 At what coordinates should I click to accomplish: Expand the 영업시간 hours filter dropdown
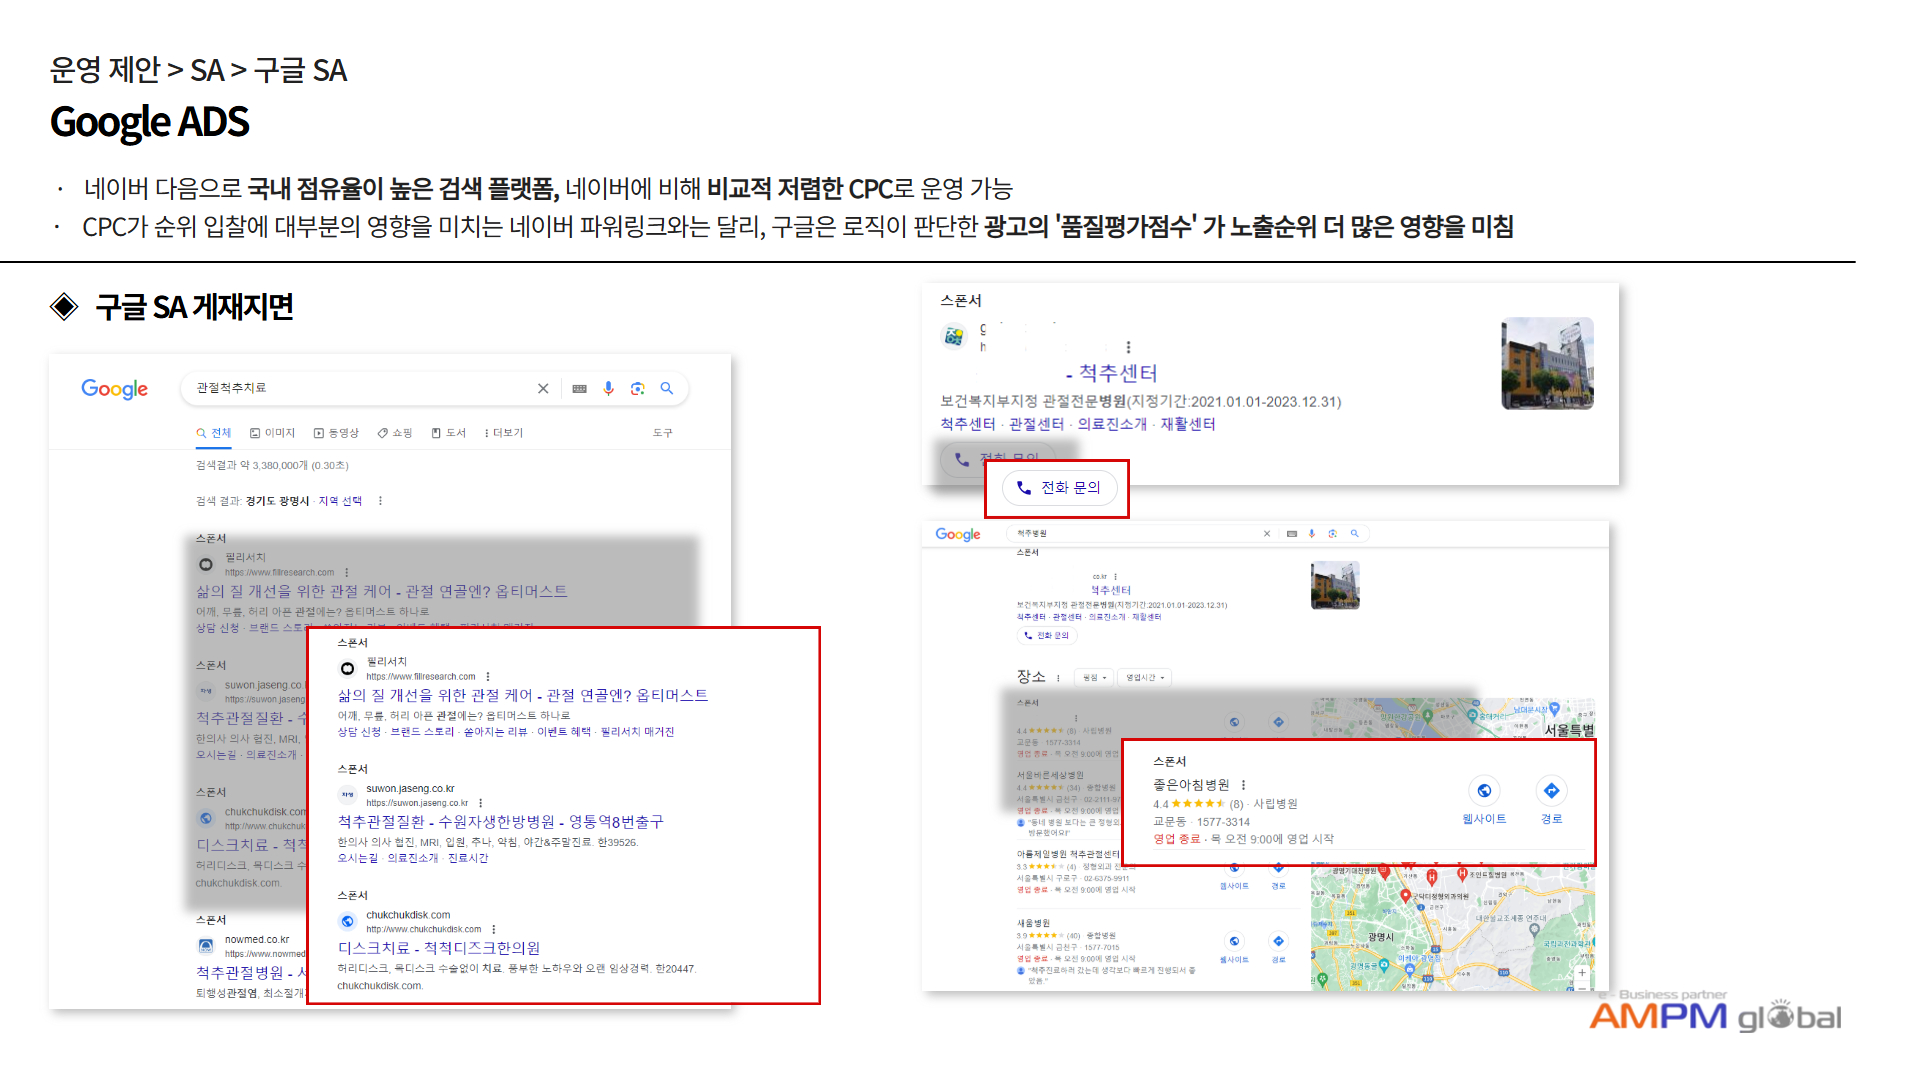(x=1144, y=677)
